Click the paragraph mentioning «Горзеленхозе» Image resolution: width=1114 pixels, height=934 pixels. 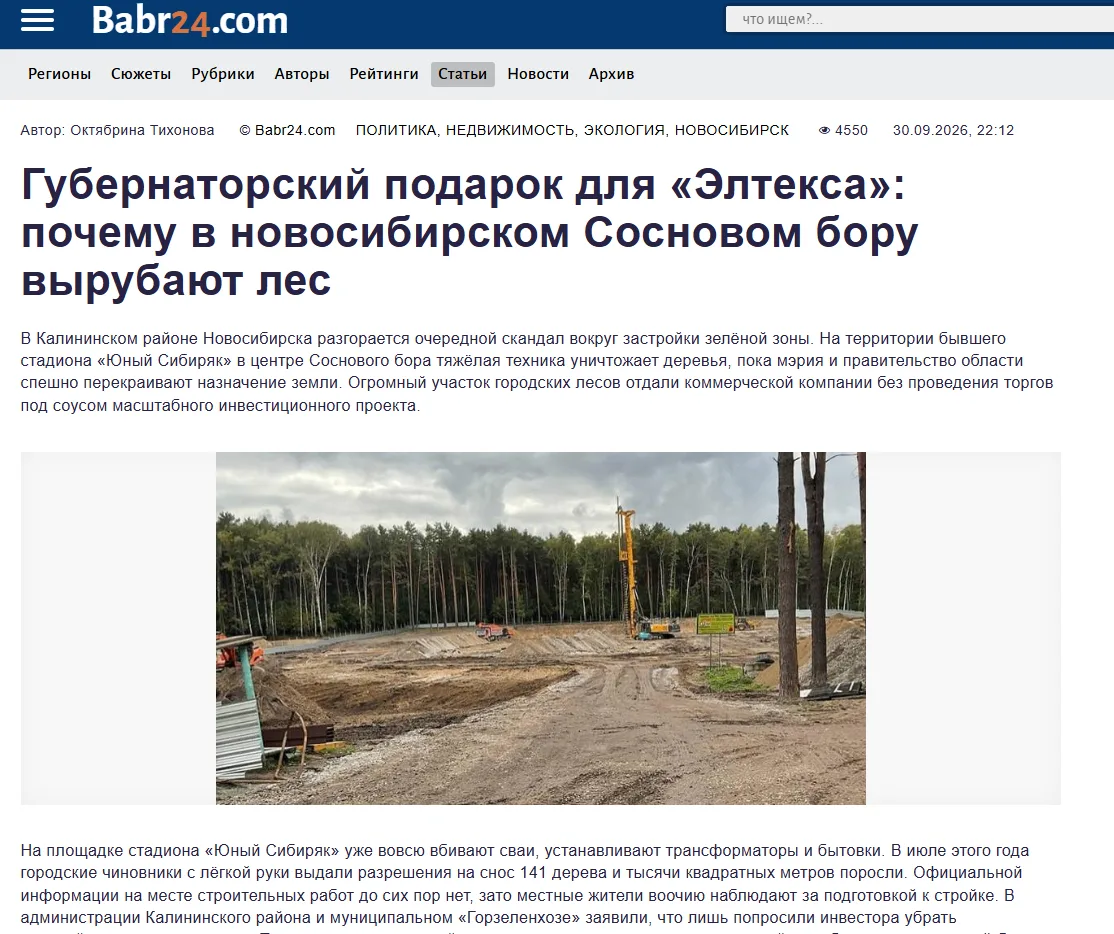[x=525, y=888]
